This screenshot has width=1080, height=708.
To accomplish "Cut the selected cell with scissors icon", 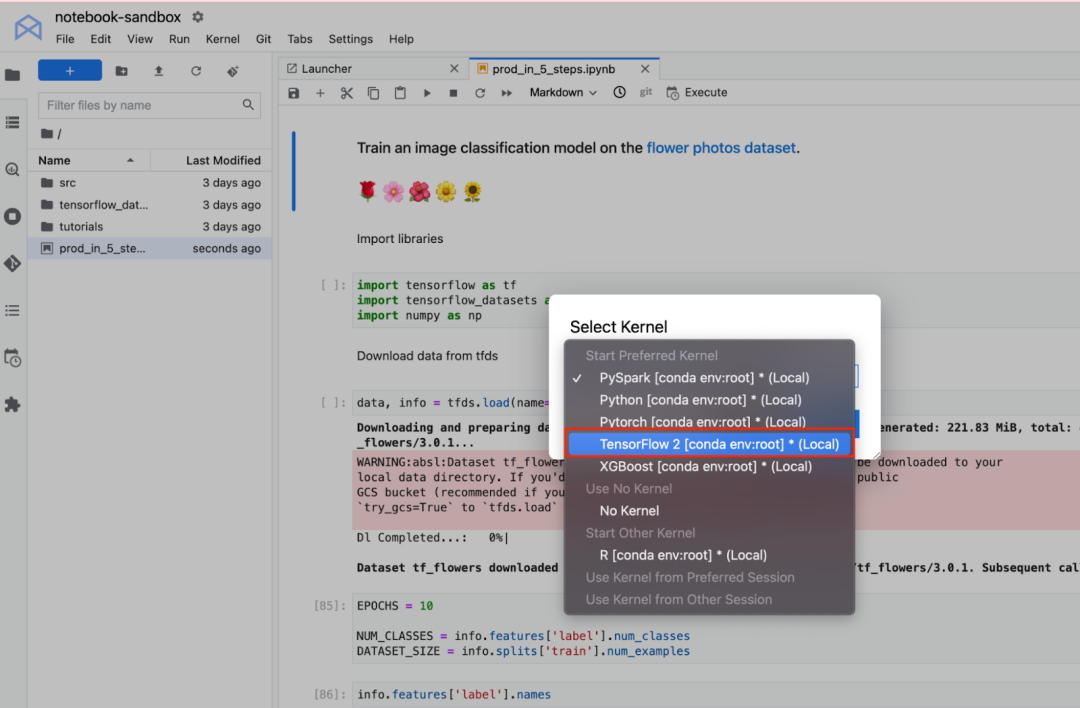I will pyautogui.click(x=347, y=93).
